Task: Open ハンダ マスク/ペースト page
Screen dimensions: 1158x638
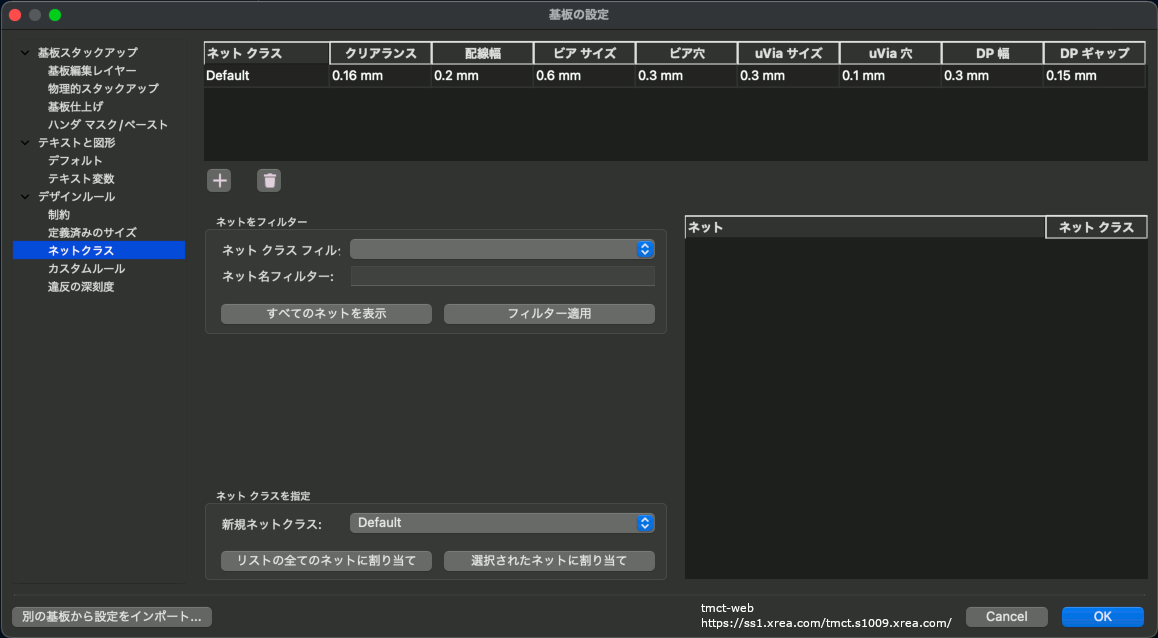Action: point(108,125)
